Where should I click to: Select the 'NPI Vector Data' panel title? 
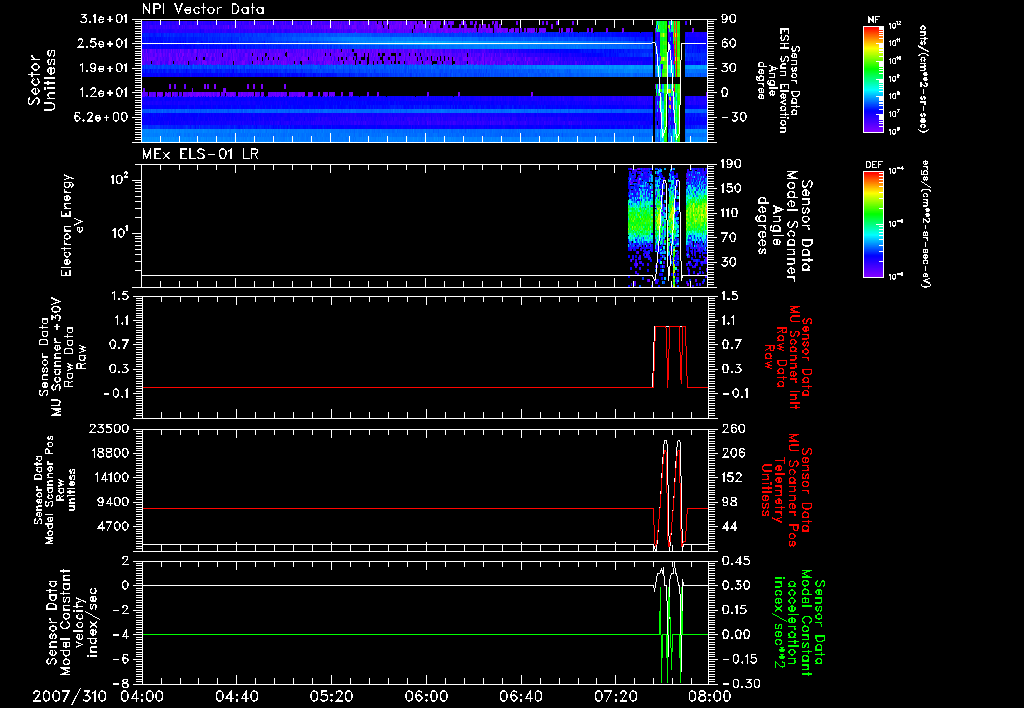[203, 9]
